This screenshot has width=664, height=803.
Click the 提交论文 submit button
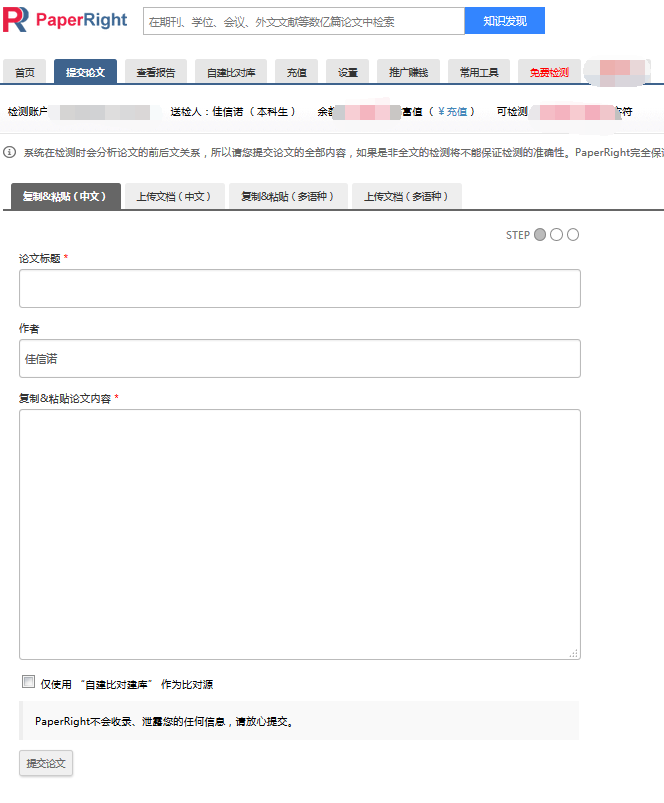[46, 764]
